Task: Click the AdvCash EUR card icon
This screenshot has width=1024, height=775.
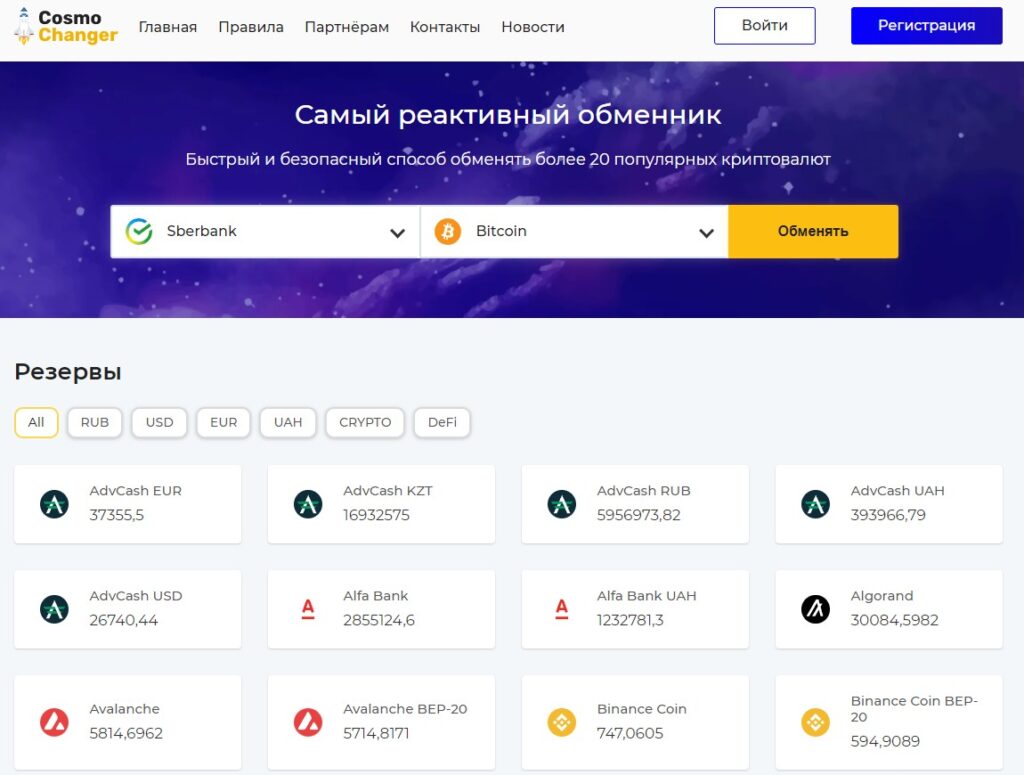Action: click(54, 504)
